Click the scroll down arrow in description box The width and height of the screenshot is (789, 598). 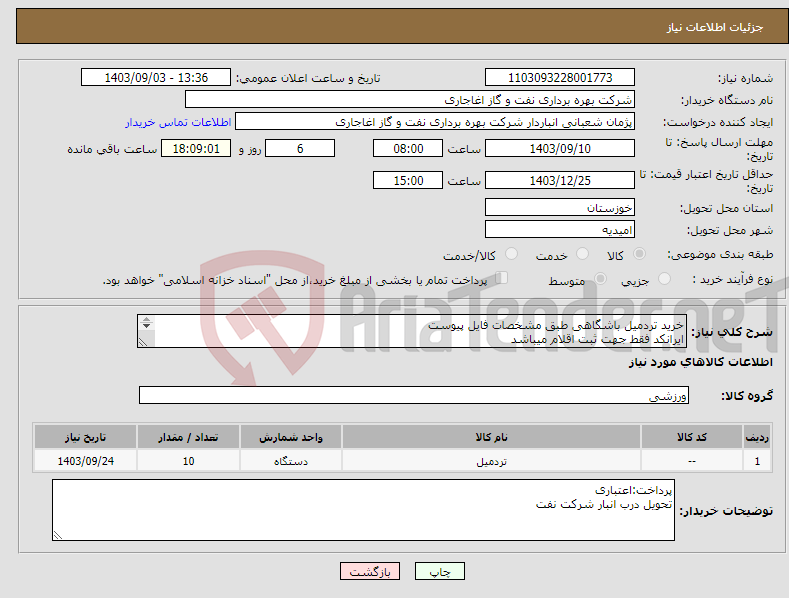pyautogui.click(x=146, y=326)
